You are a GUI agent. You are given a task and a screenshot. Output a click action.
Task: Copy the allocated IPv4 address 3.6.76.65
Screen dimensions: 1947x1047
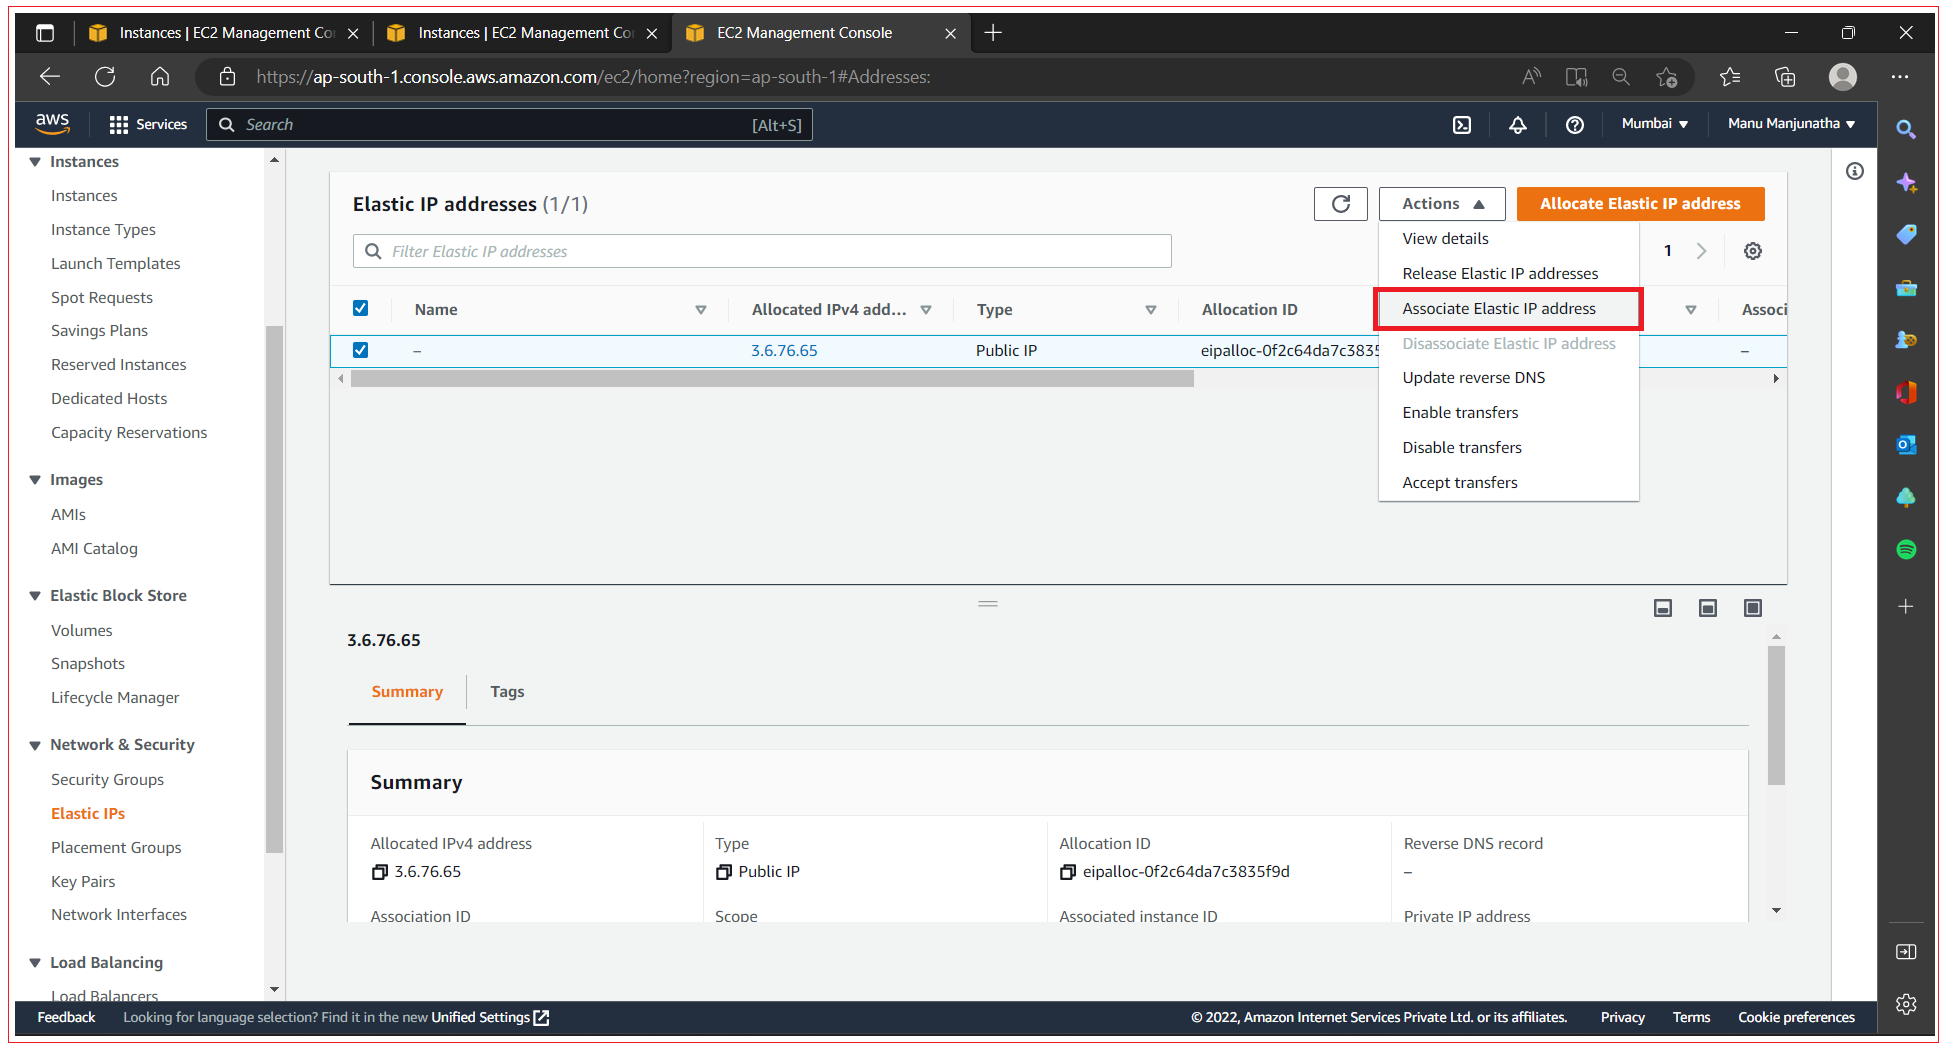[x=380, y=872]
